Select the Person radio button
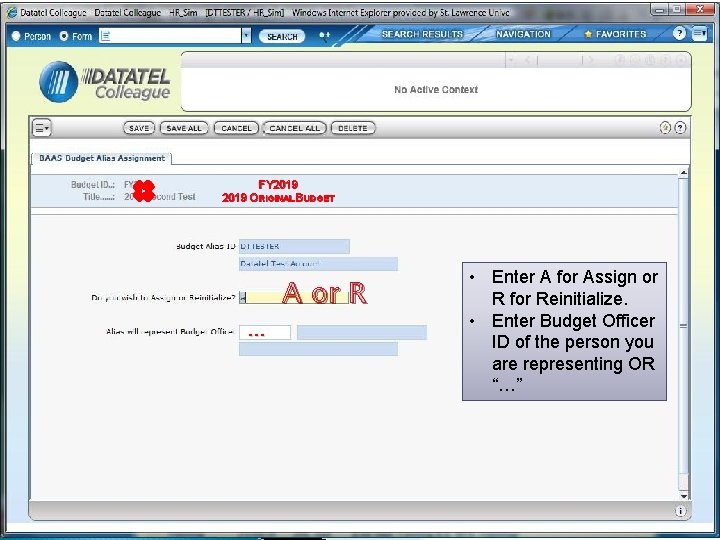The height and width of the screenshot is (540, 720). click(x=16, y=36)
